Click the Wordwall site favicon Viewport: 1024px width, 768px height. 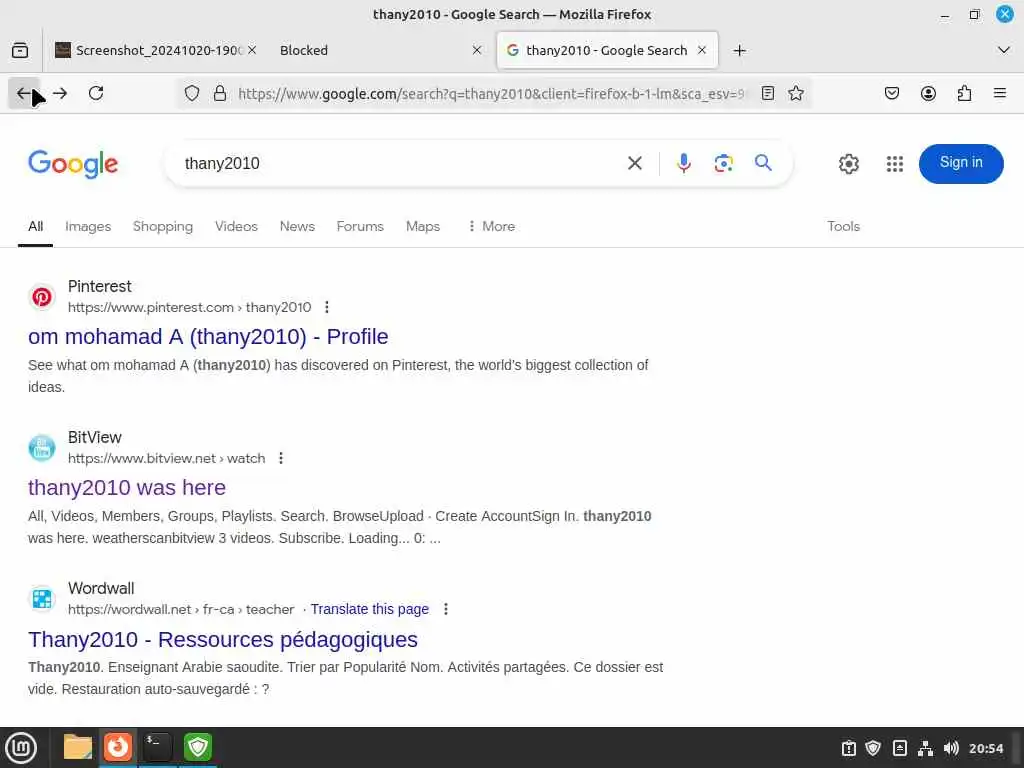tap(42, 599)
